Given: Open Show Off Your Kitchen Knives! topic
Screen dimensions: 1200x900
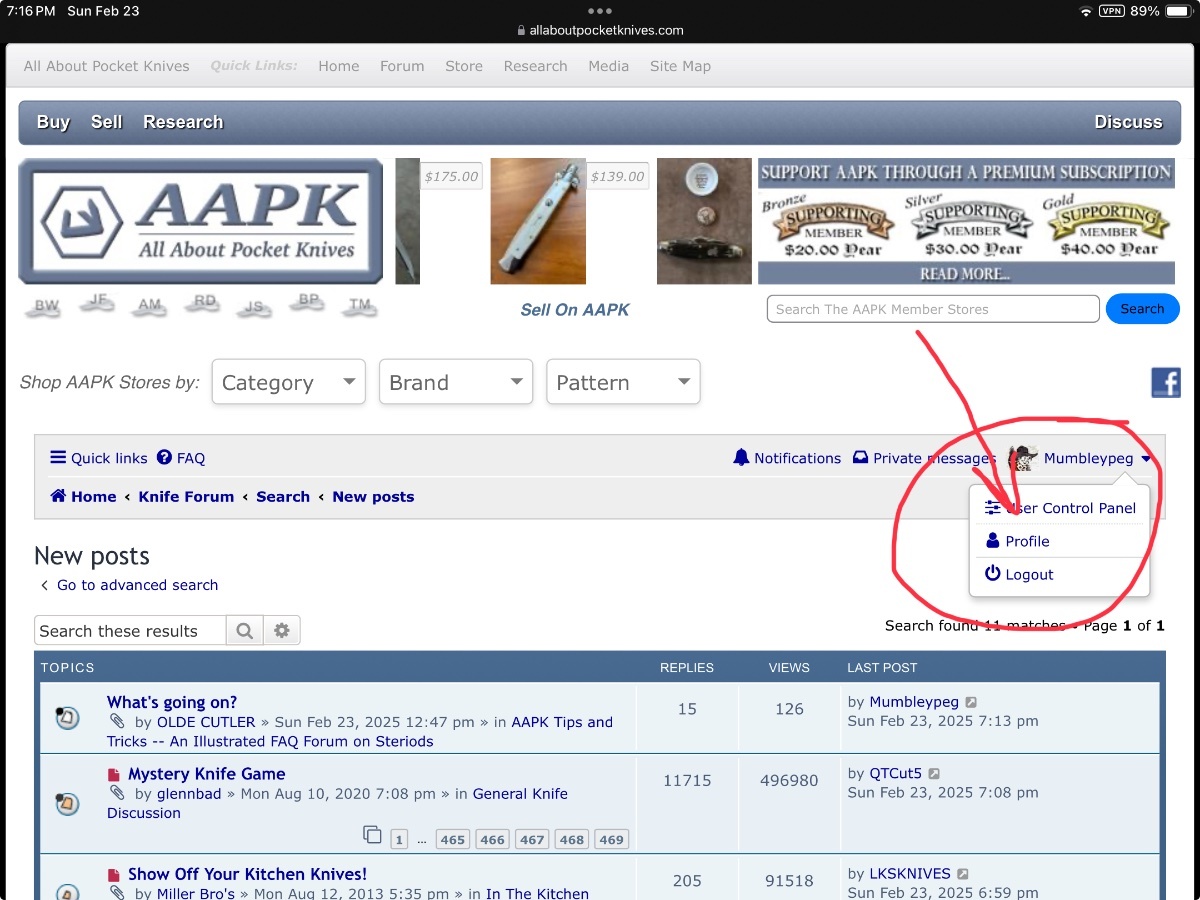Looking at the screenshot, I should [247, 874].
